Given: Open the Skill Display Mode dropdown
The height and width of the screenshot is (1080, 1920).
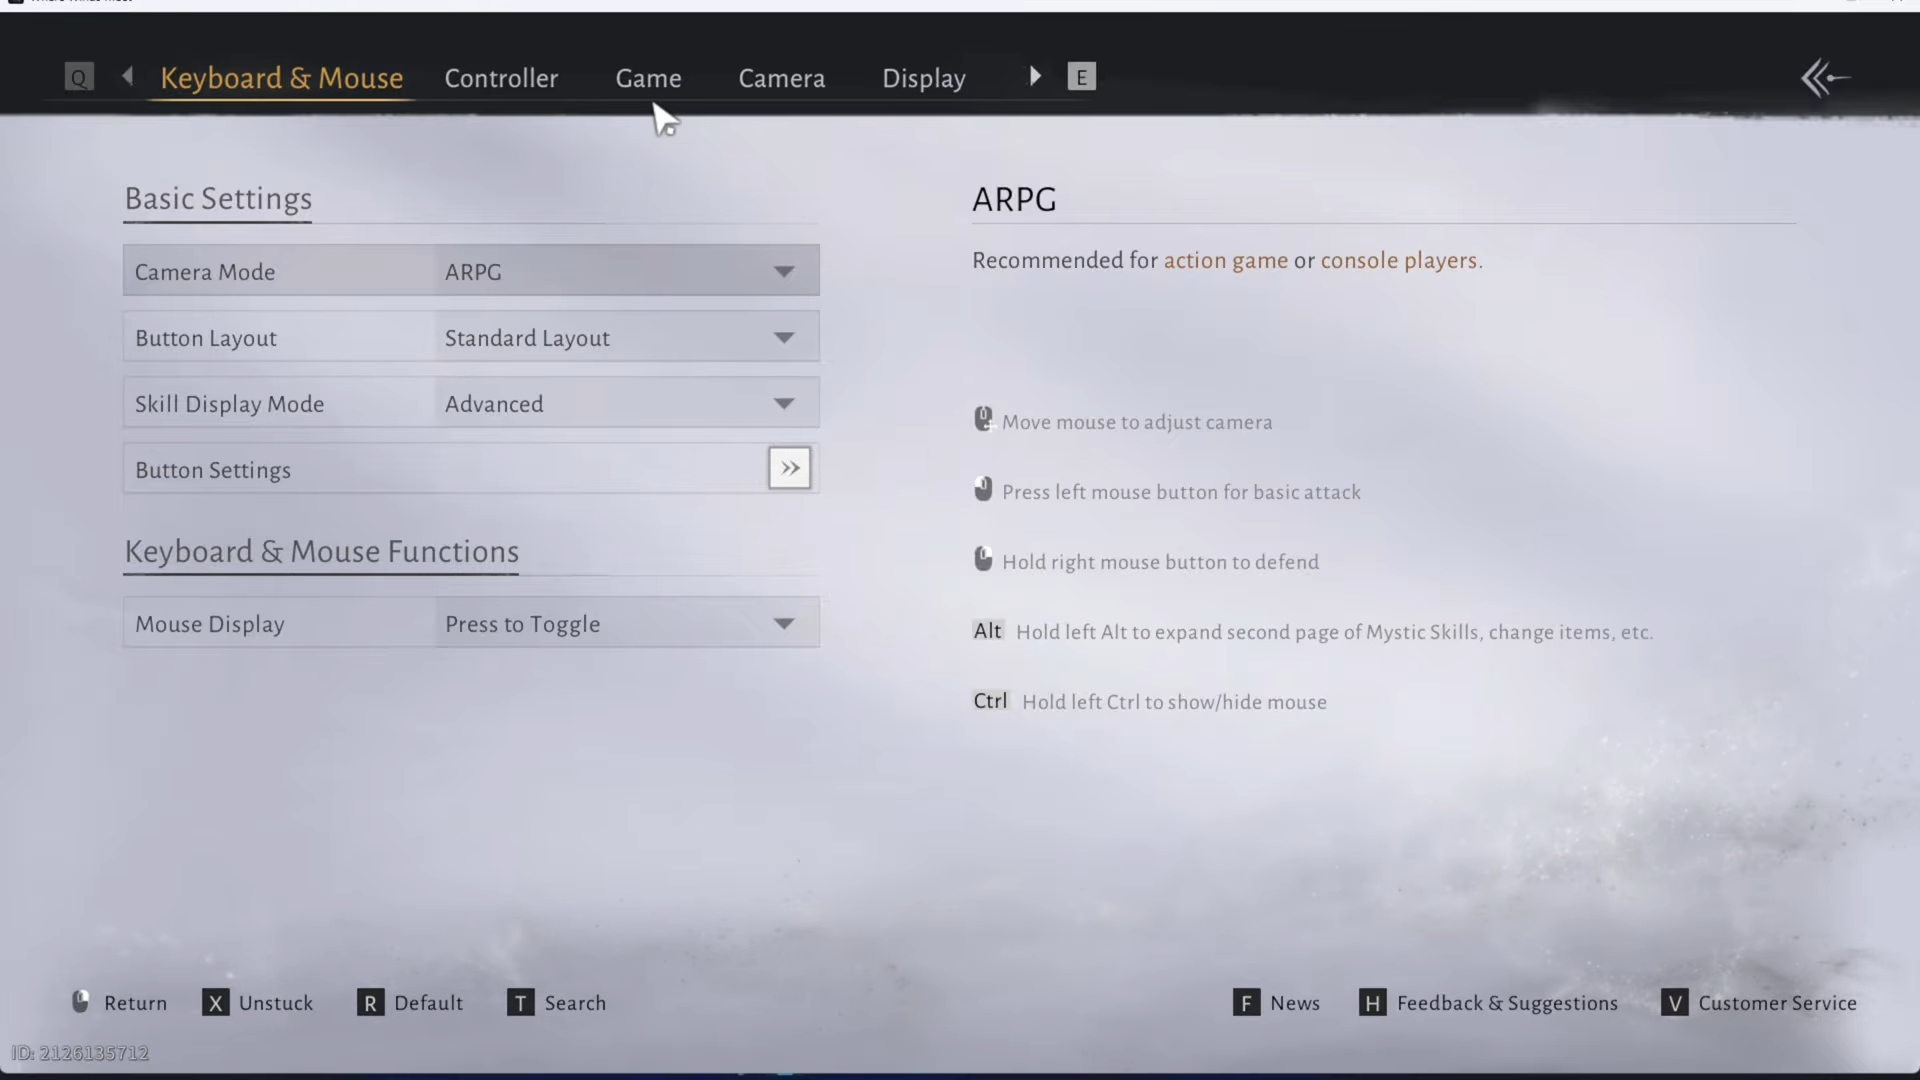Looking at the screenshot, I should click(x=783, y=404).
